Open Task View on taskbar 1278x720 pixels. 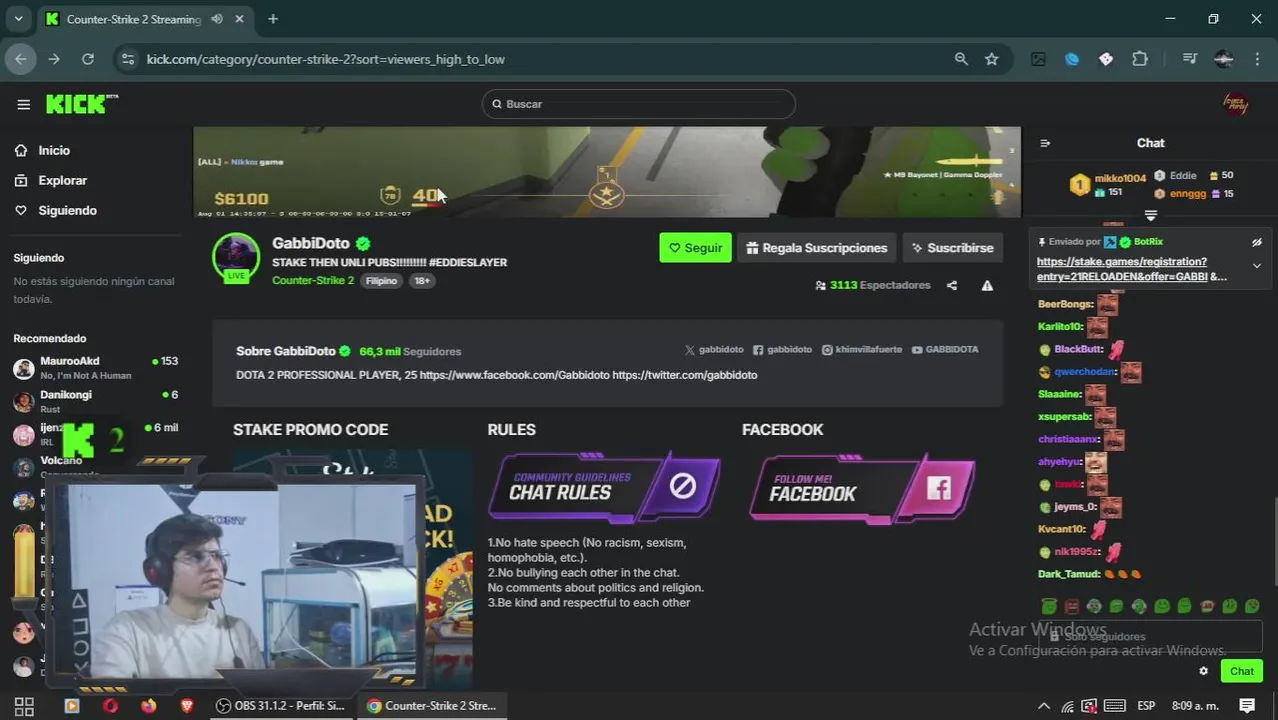[24, 705]
